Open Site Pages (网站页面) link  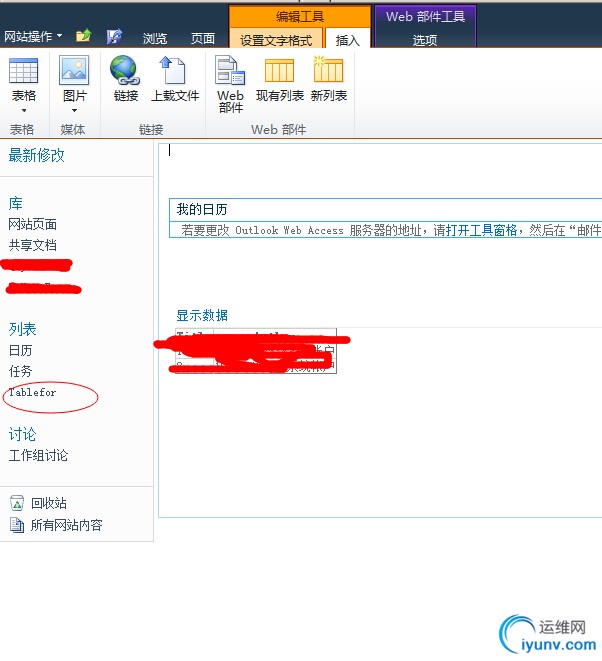(x=32, y=224)
